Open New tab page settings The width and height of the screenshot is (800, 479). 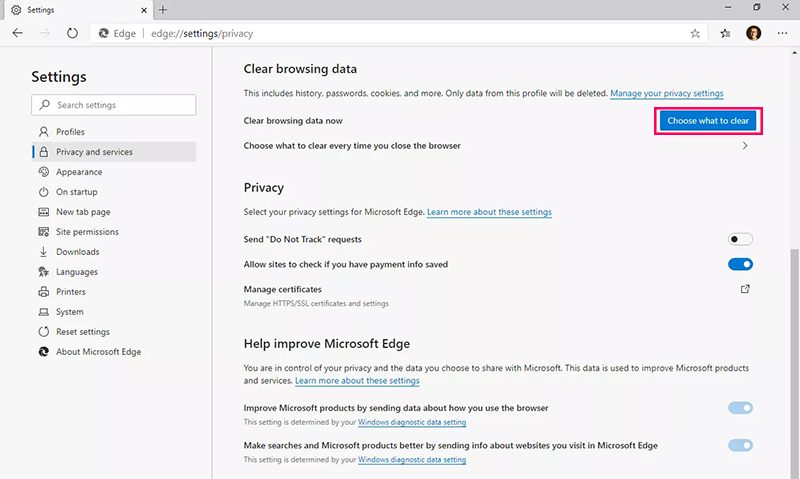click(x=114, y=212)
